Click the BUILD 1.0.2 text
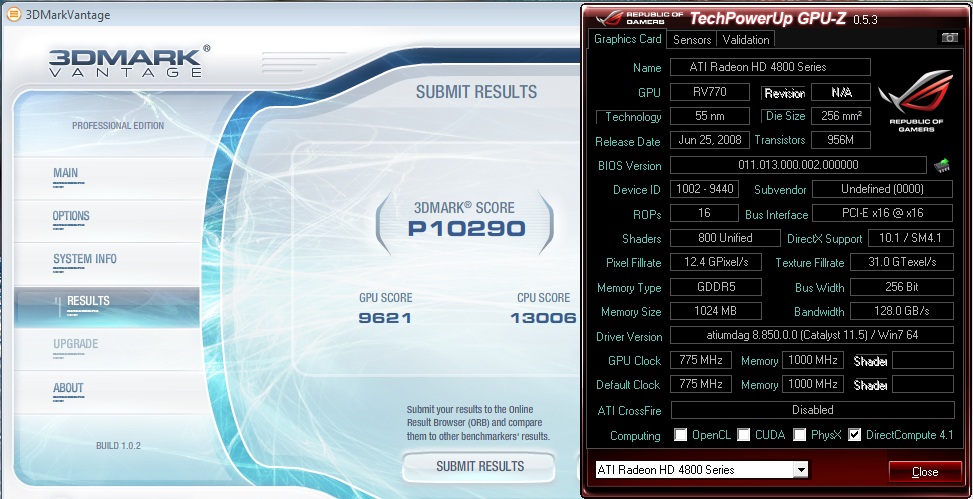The width and height of the screenshot is (973, 499). (118, 446)
